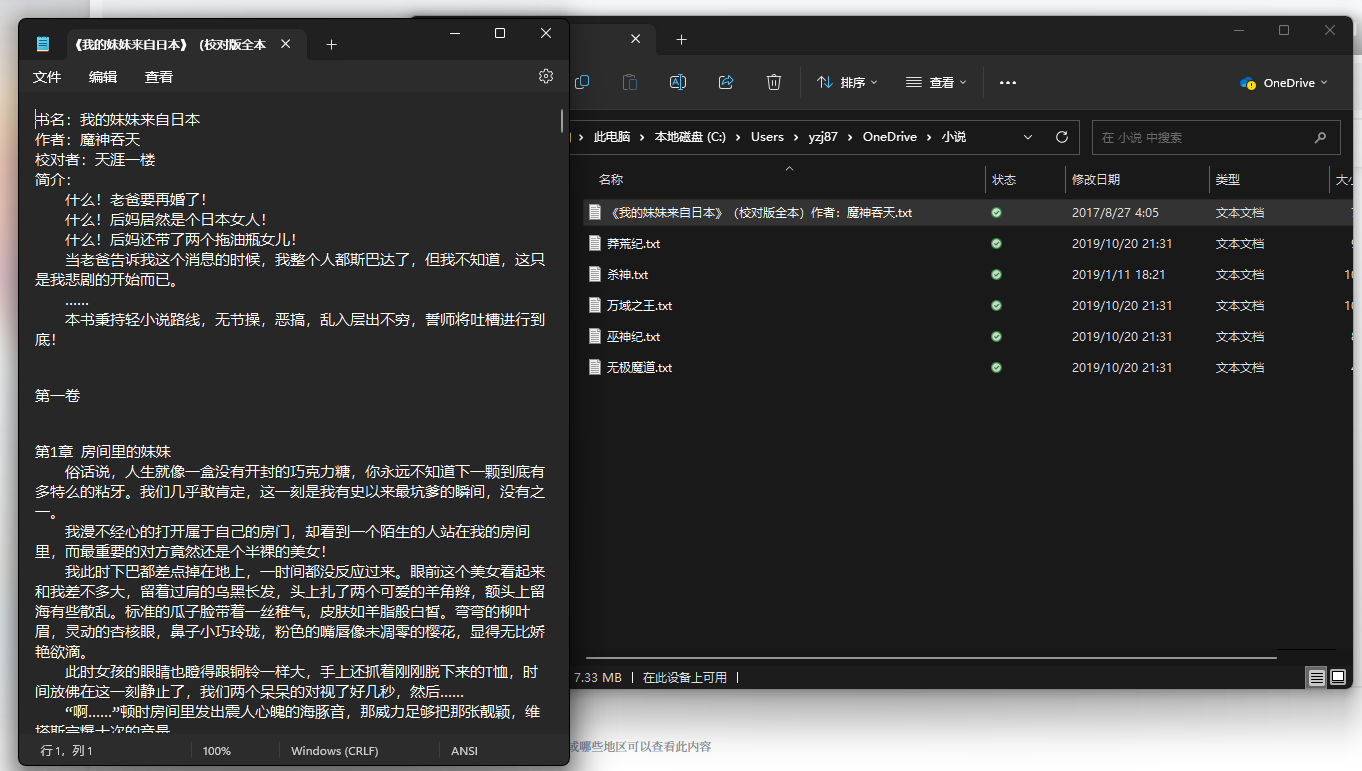Image resolution: width=1362 pixels, height=771 pixels.
Task: Click the copy icon in Explorer toolbar
Action: (582, 83)
